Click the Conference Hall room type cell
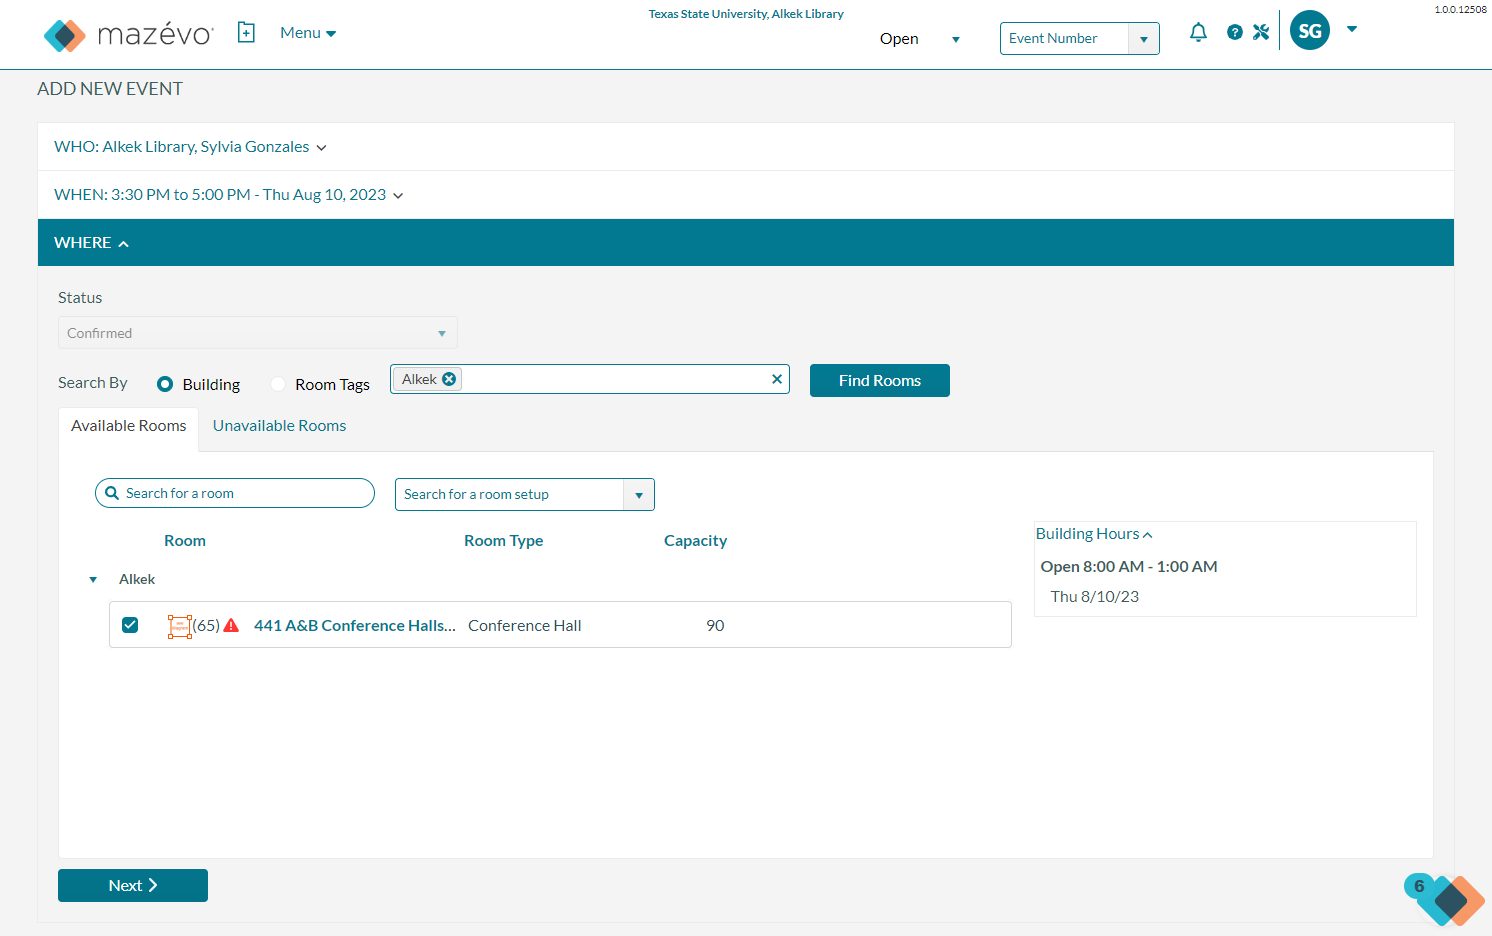Image resolution: width=1492 pixels, height=936 pixels. click(x=524, y=626)
